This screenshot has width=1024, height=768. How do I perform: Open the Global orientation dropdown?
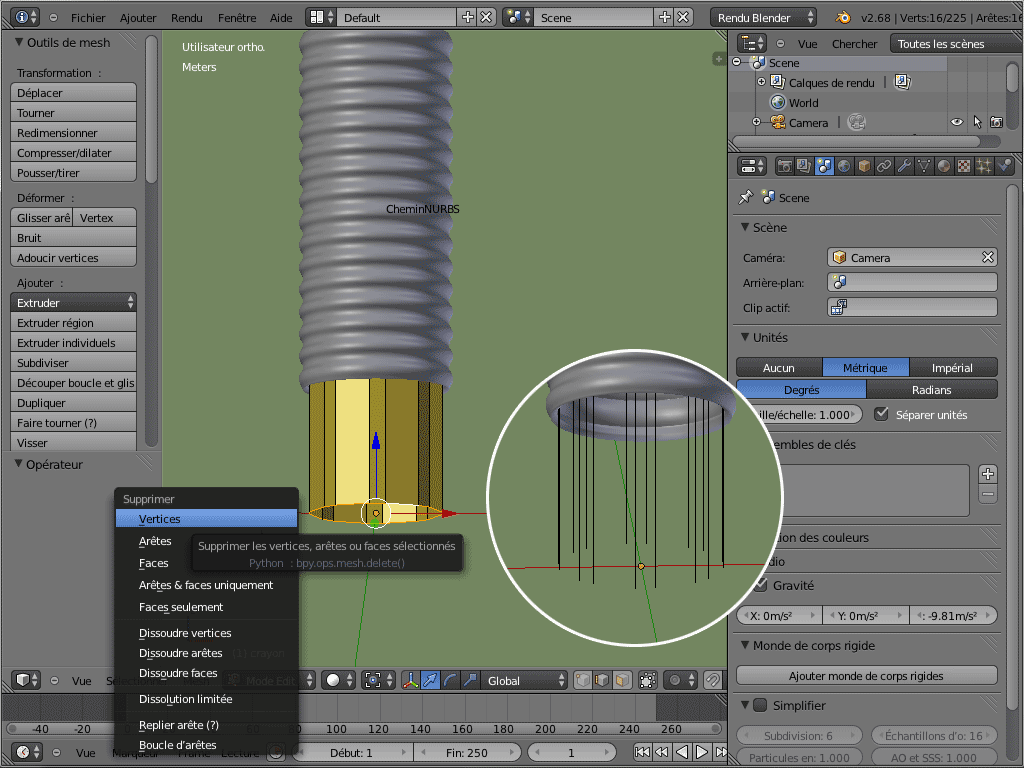pyautogui.click(x=524, y=680)
